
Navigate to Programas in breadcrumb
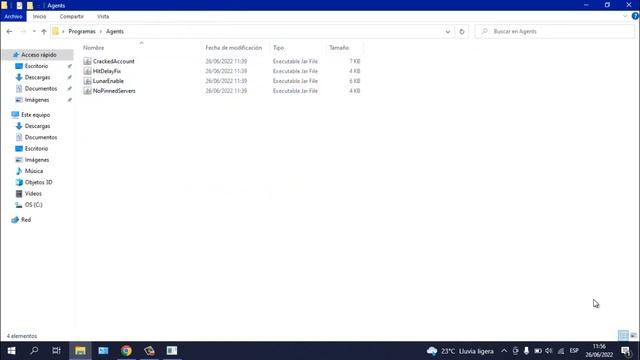[82, 31]
